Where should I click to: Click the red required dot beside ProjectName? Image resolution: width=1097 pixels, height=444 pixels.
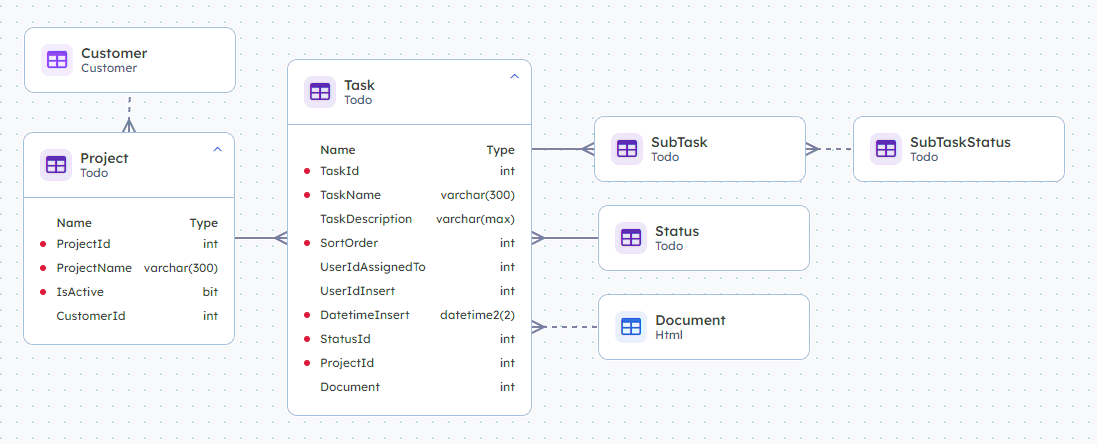click(43, 268)
